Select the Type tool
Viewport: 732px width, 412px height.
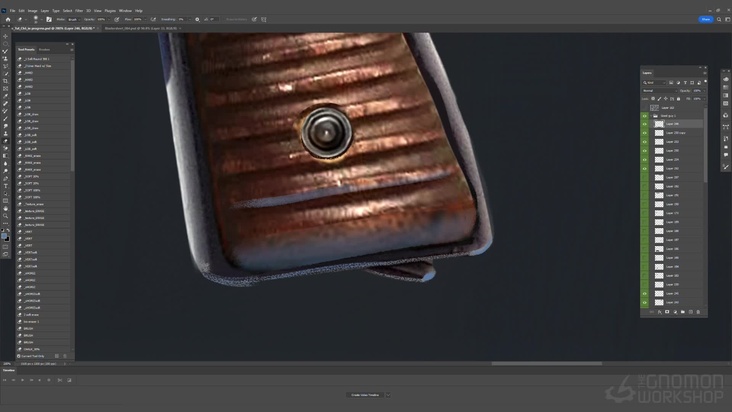[5, 185]
